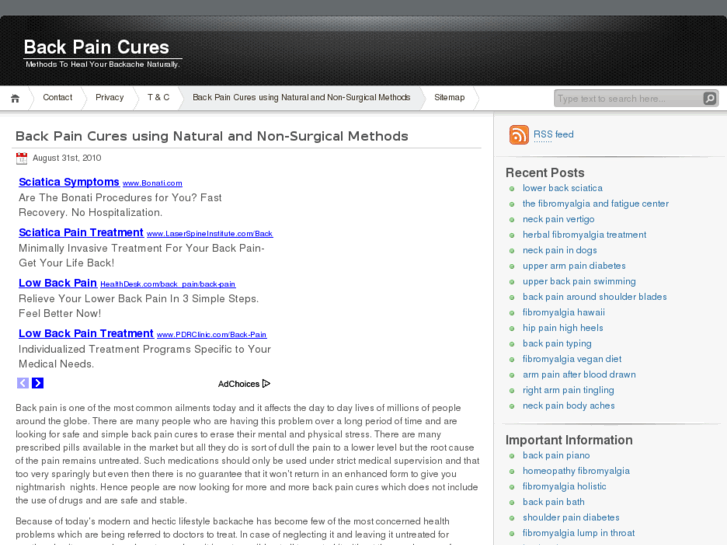Click the AdChoices label

click(239, 384)
